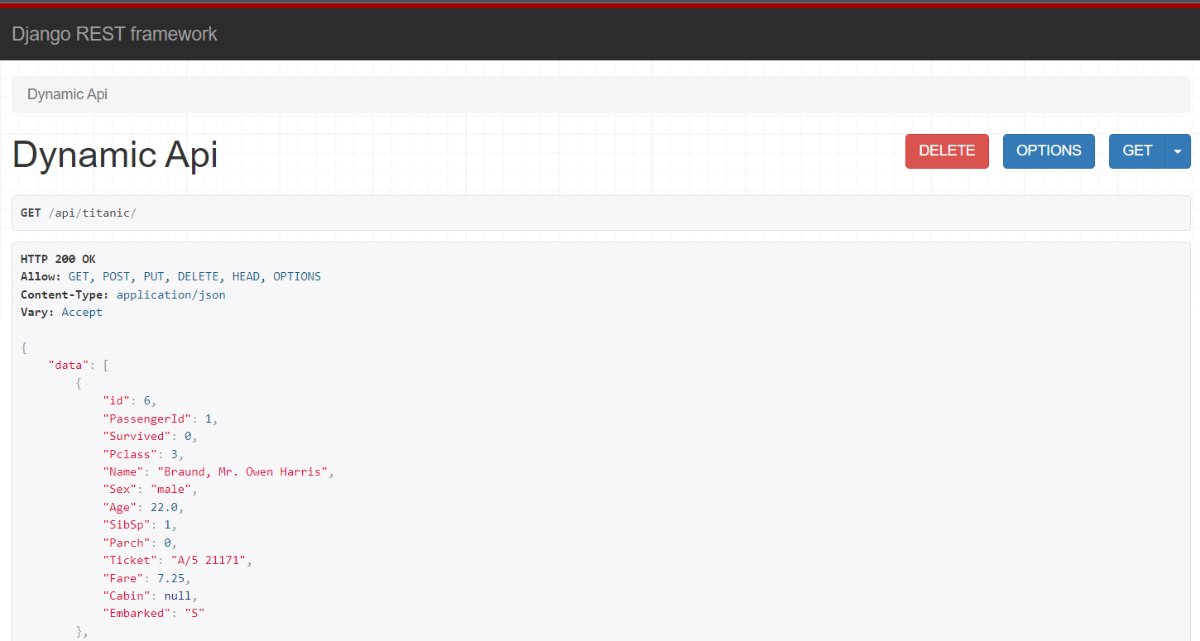Click GET in the Allow header list
The height and width of the screenshot is (641, 1200).
[78, 276]
